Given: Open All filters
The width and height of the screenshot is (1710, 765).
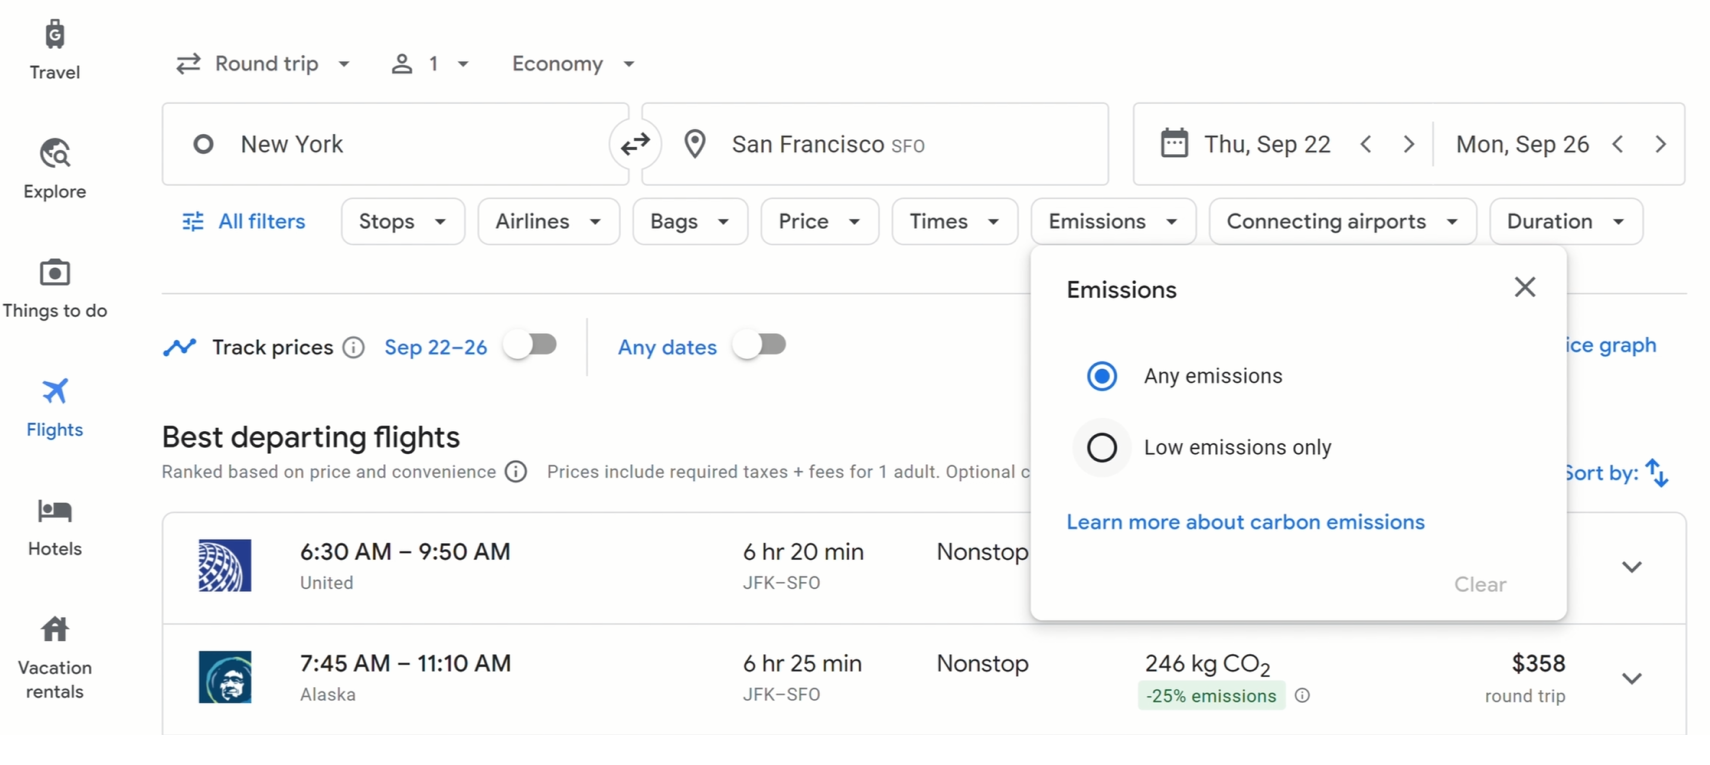Looking at the screenshot, I should pyautogui.click(x=244, y=221).
